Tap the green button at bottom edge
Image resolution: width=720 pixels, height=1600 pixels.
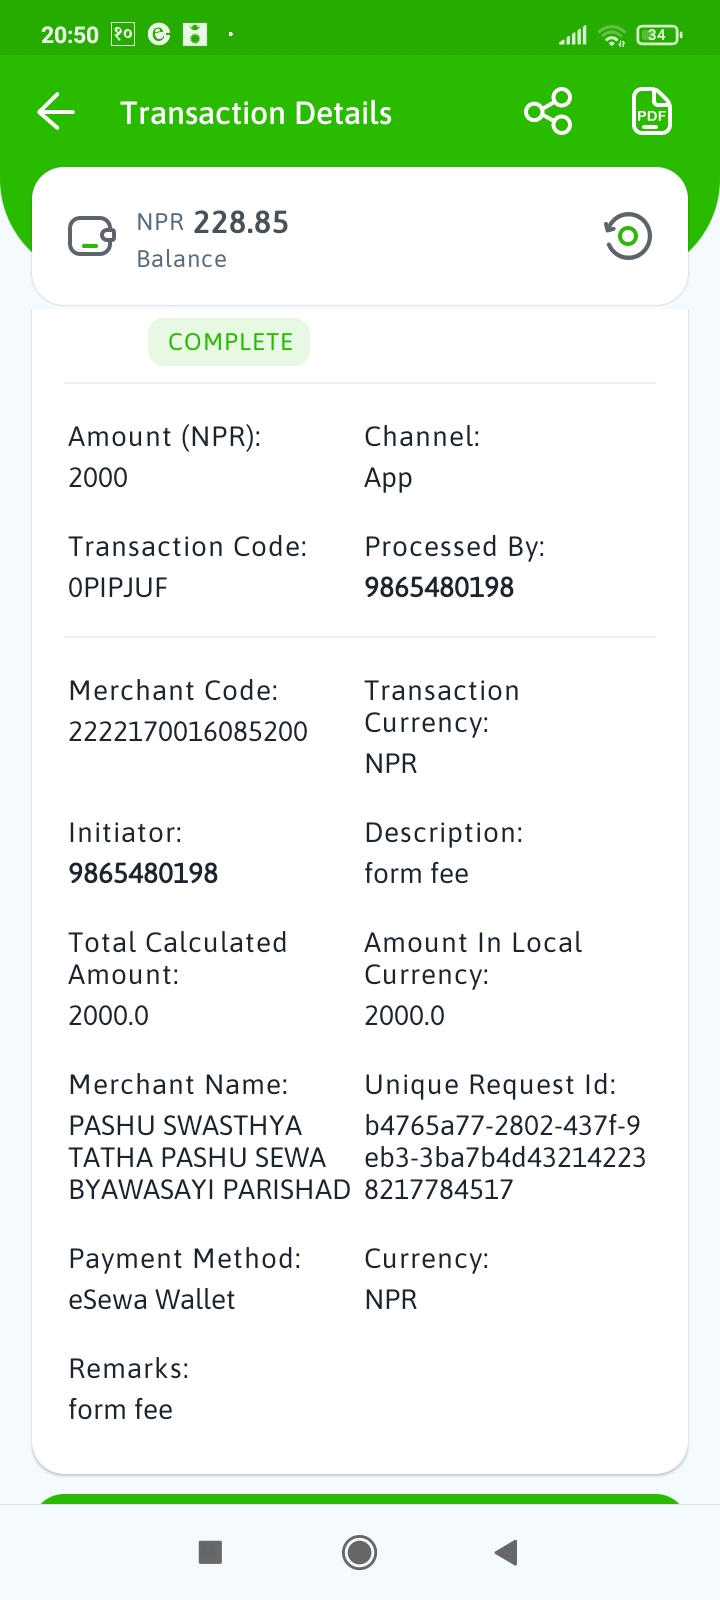[360, 1499]
